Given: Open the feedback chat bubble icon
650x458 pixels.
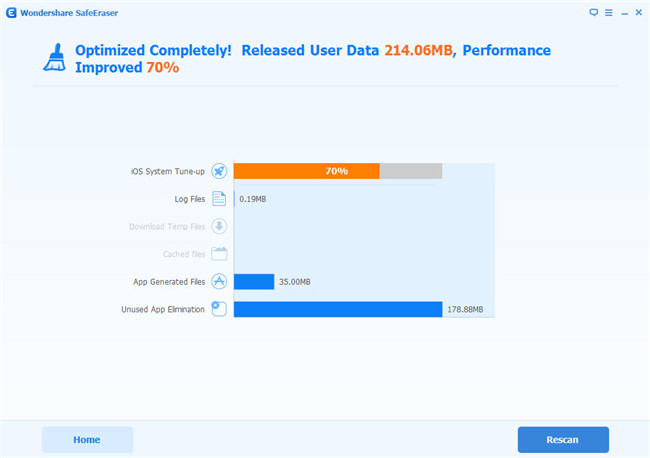Looking at the screenshot, I should point(594,12).
